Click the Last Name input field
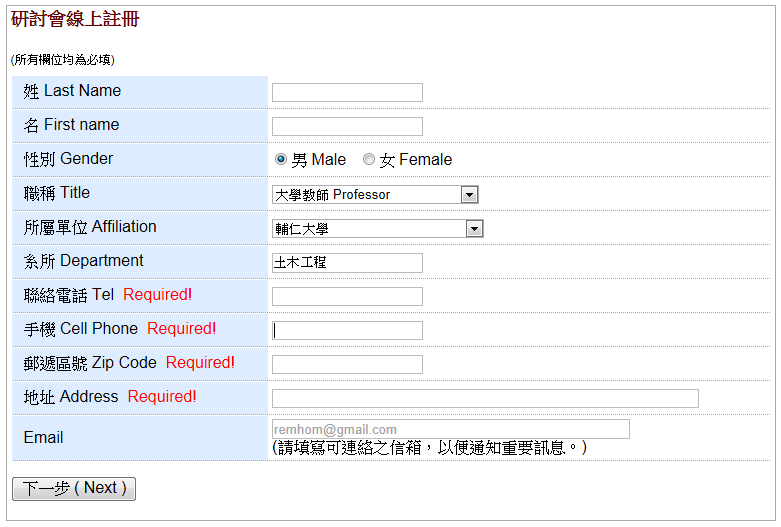The width and height of the screenshot is (781, 527). [x=347, y=93]
